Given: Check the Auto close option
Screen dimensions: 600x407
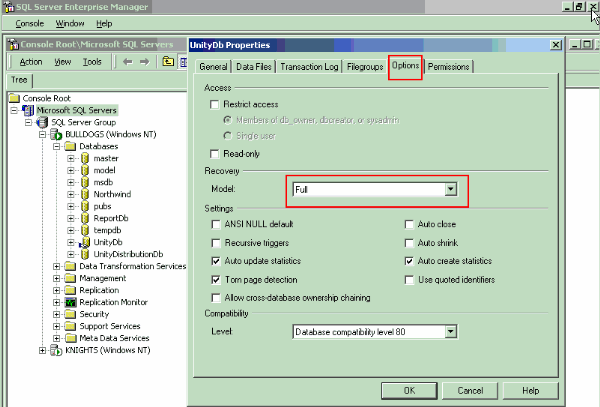Looking at the screenshot, I should click(x=409, y=224).
